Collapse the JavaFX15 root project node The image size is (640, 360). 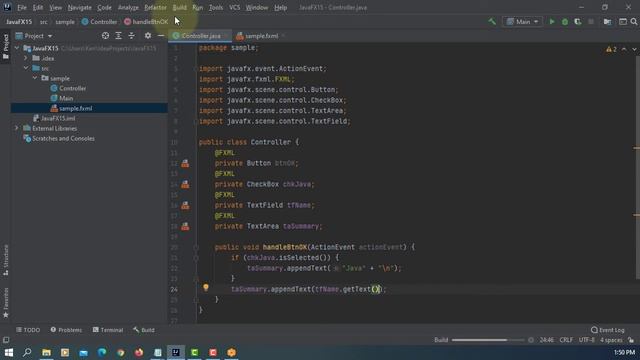tap(17, 48)
